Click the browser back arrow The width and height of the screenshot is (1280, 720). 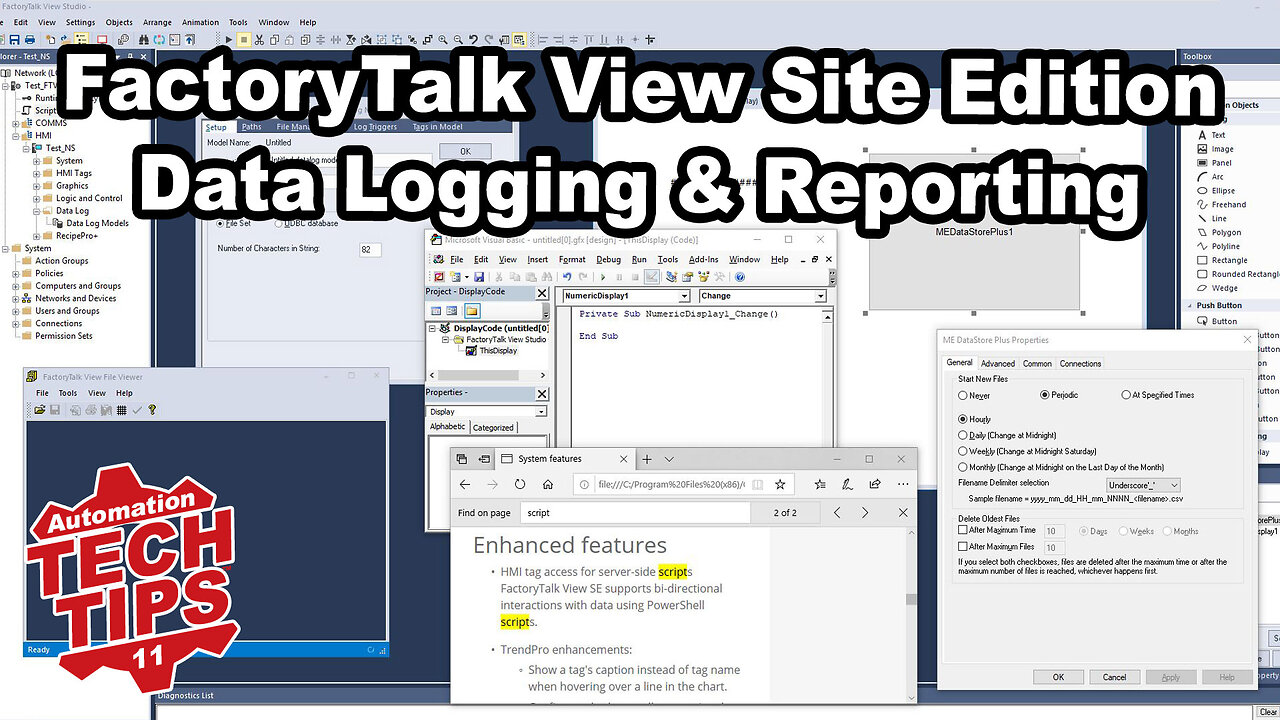tap(465, 484)
